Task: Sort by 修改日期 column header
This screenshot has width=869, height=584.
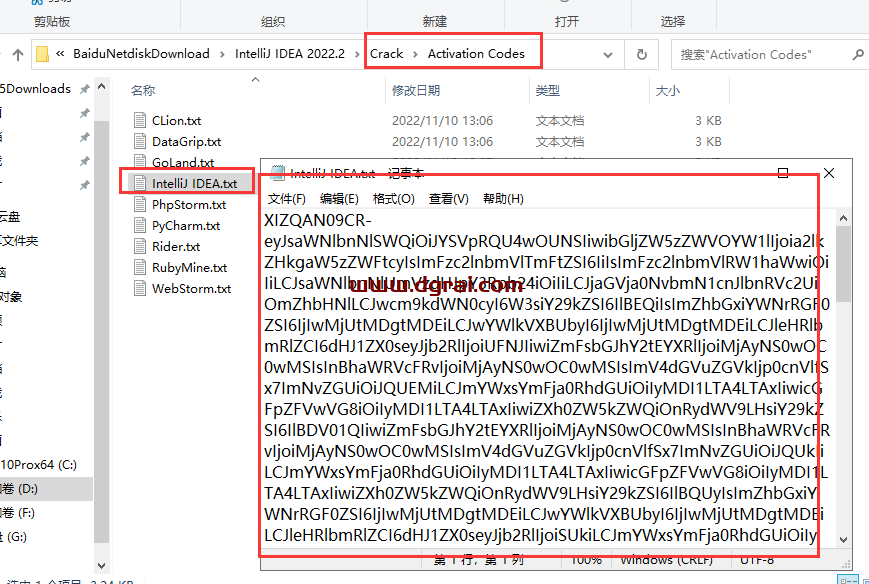Action: pyautogui.click(x=416, y=90)
